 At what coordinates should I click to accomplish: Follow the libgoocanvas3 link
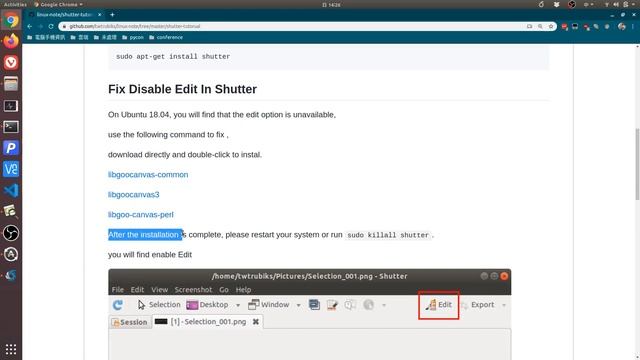click(x=133, y=195)
